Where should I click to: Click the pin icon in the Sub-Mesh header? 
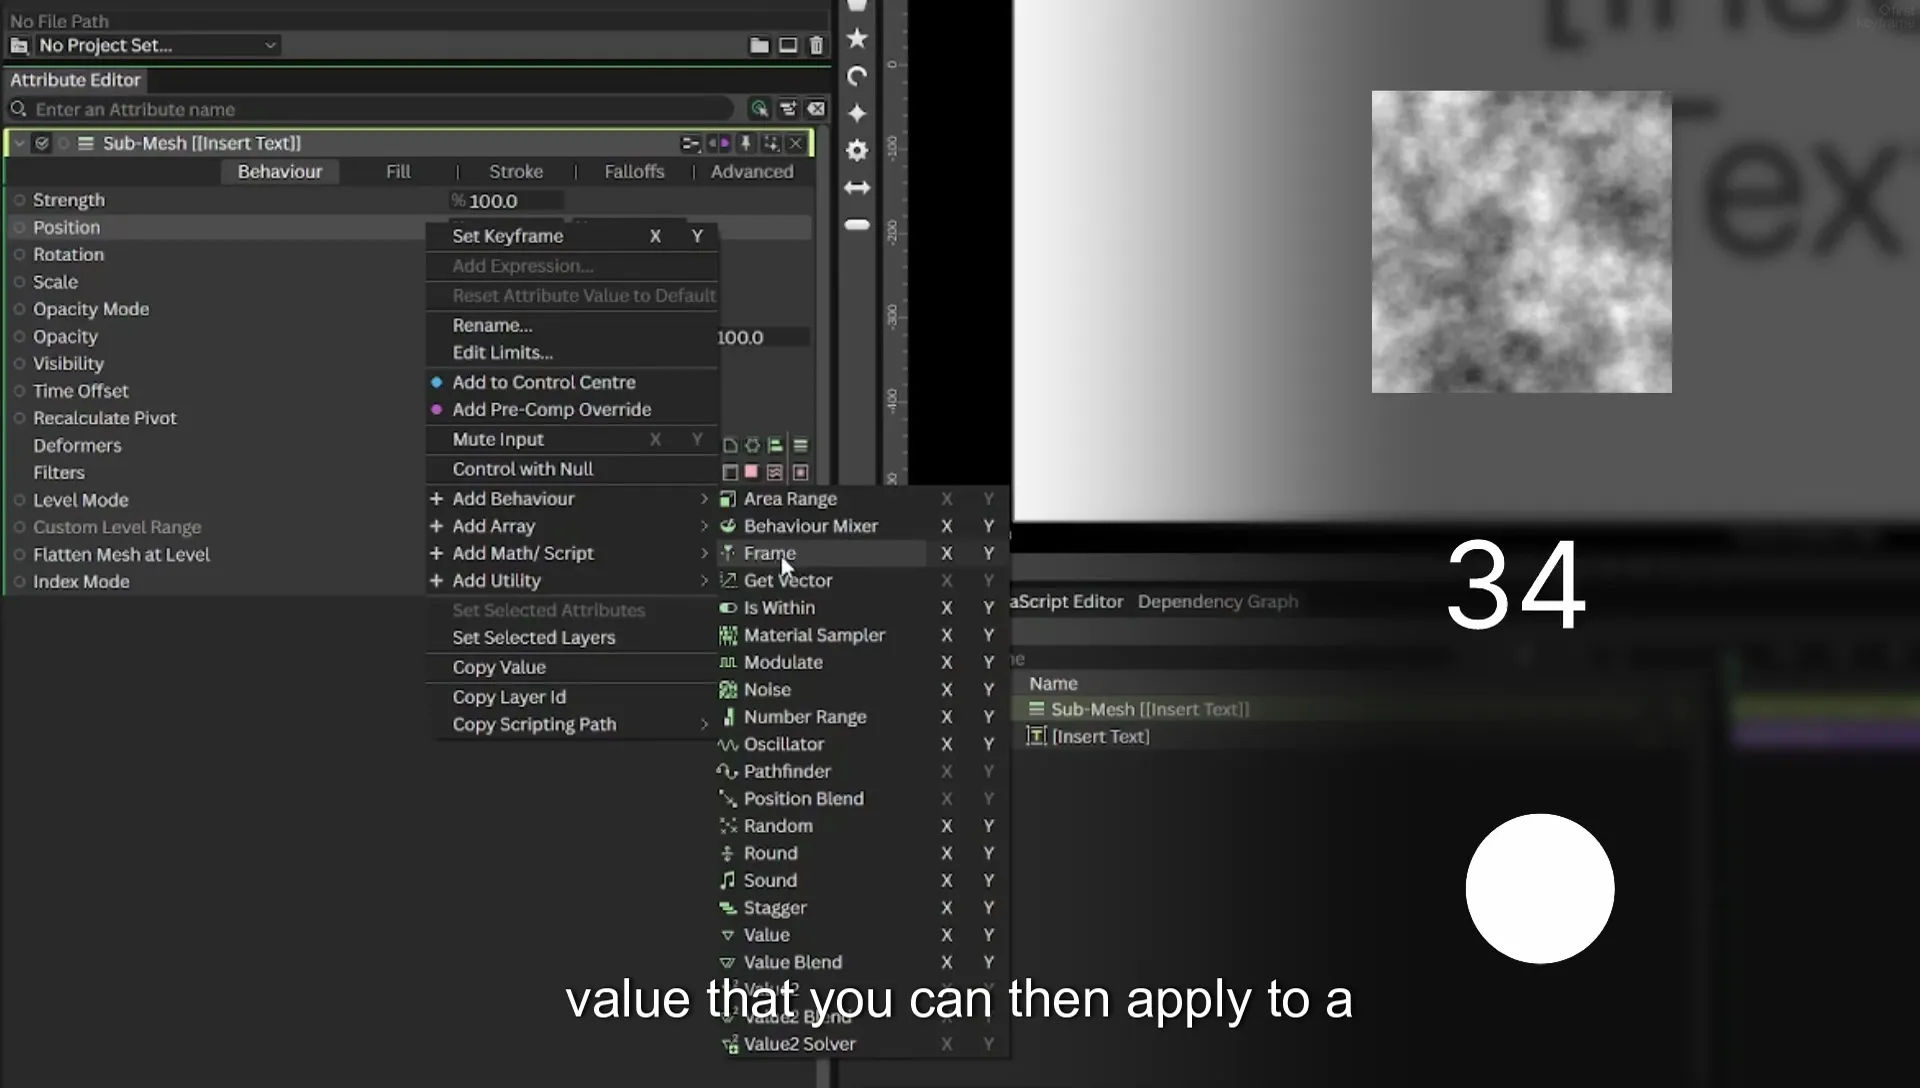[x=745, y=144]
